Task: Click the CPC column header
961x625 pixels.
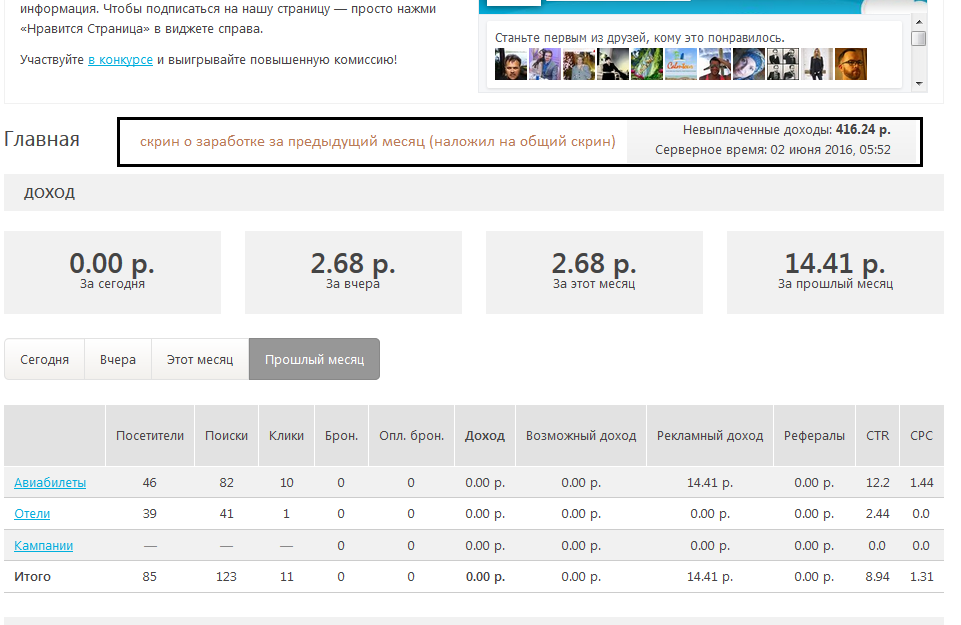Action: tap(921, 436)
